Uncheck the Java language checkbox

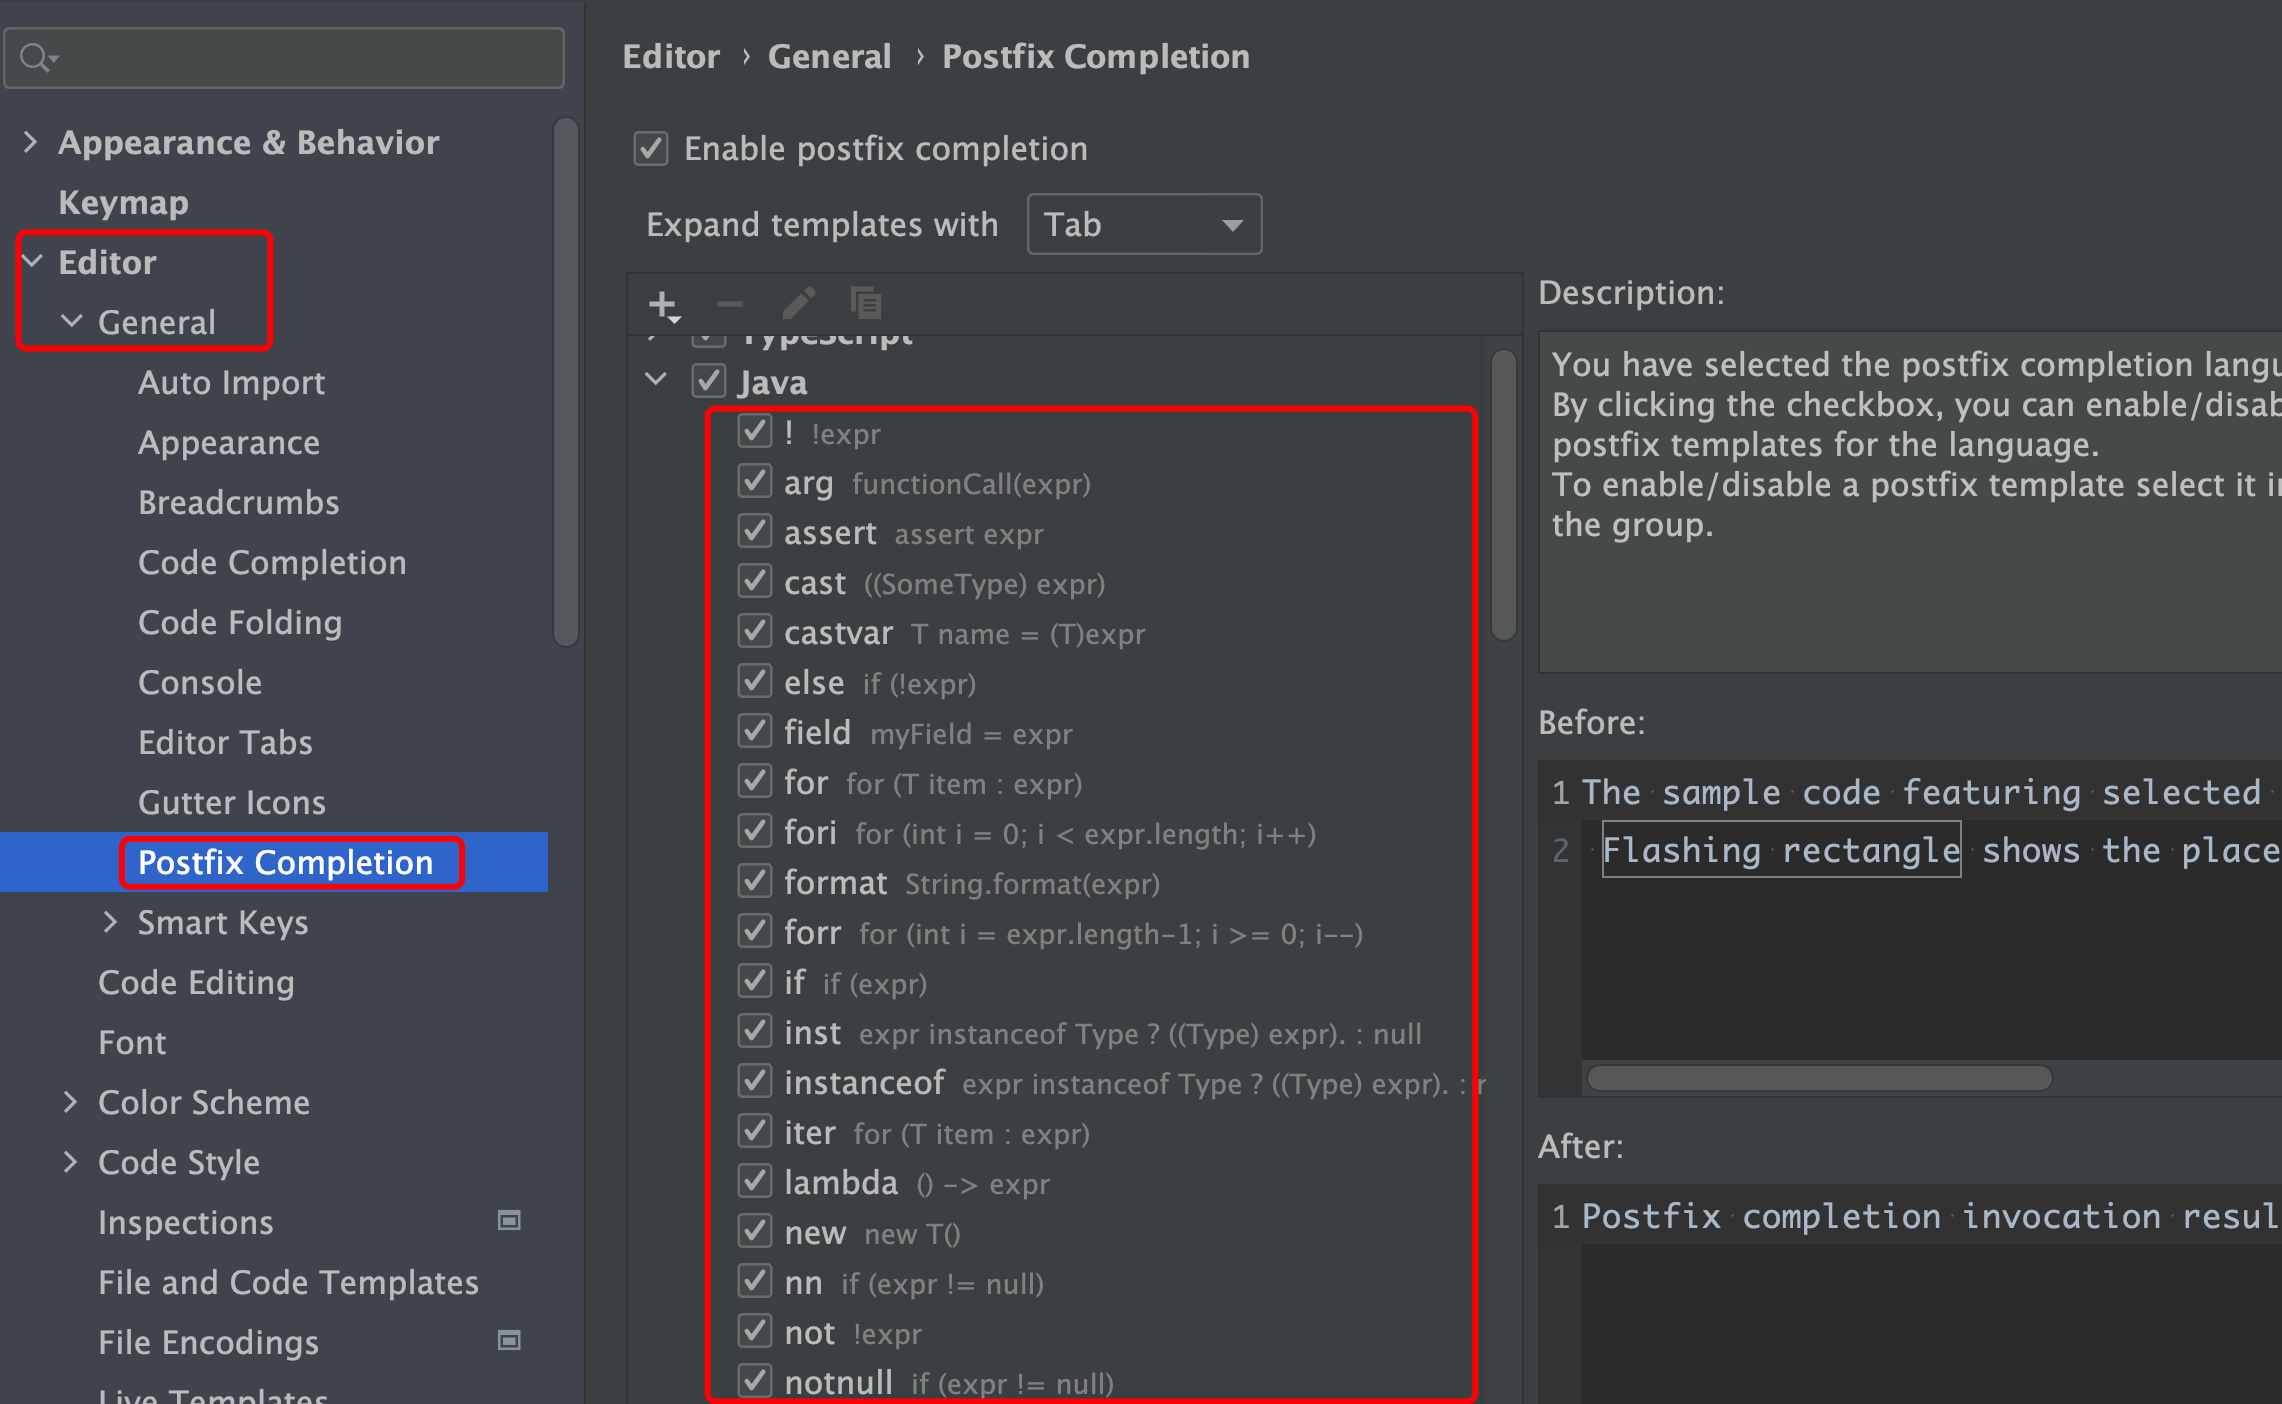709,381
